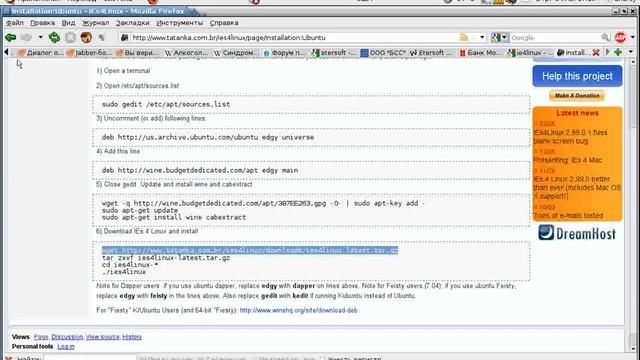Image resolution: width=640 pixels, height=360 pixels.
Task: Click the greyed-out forward arrow button
Action: 26,38
